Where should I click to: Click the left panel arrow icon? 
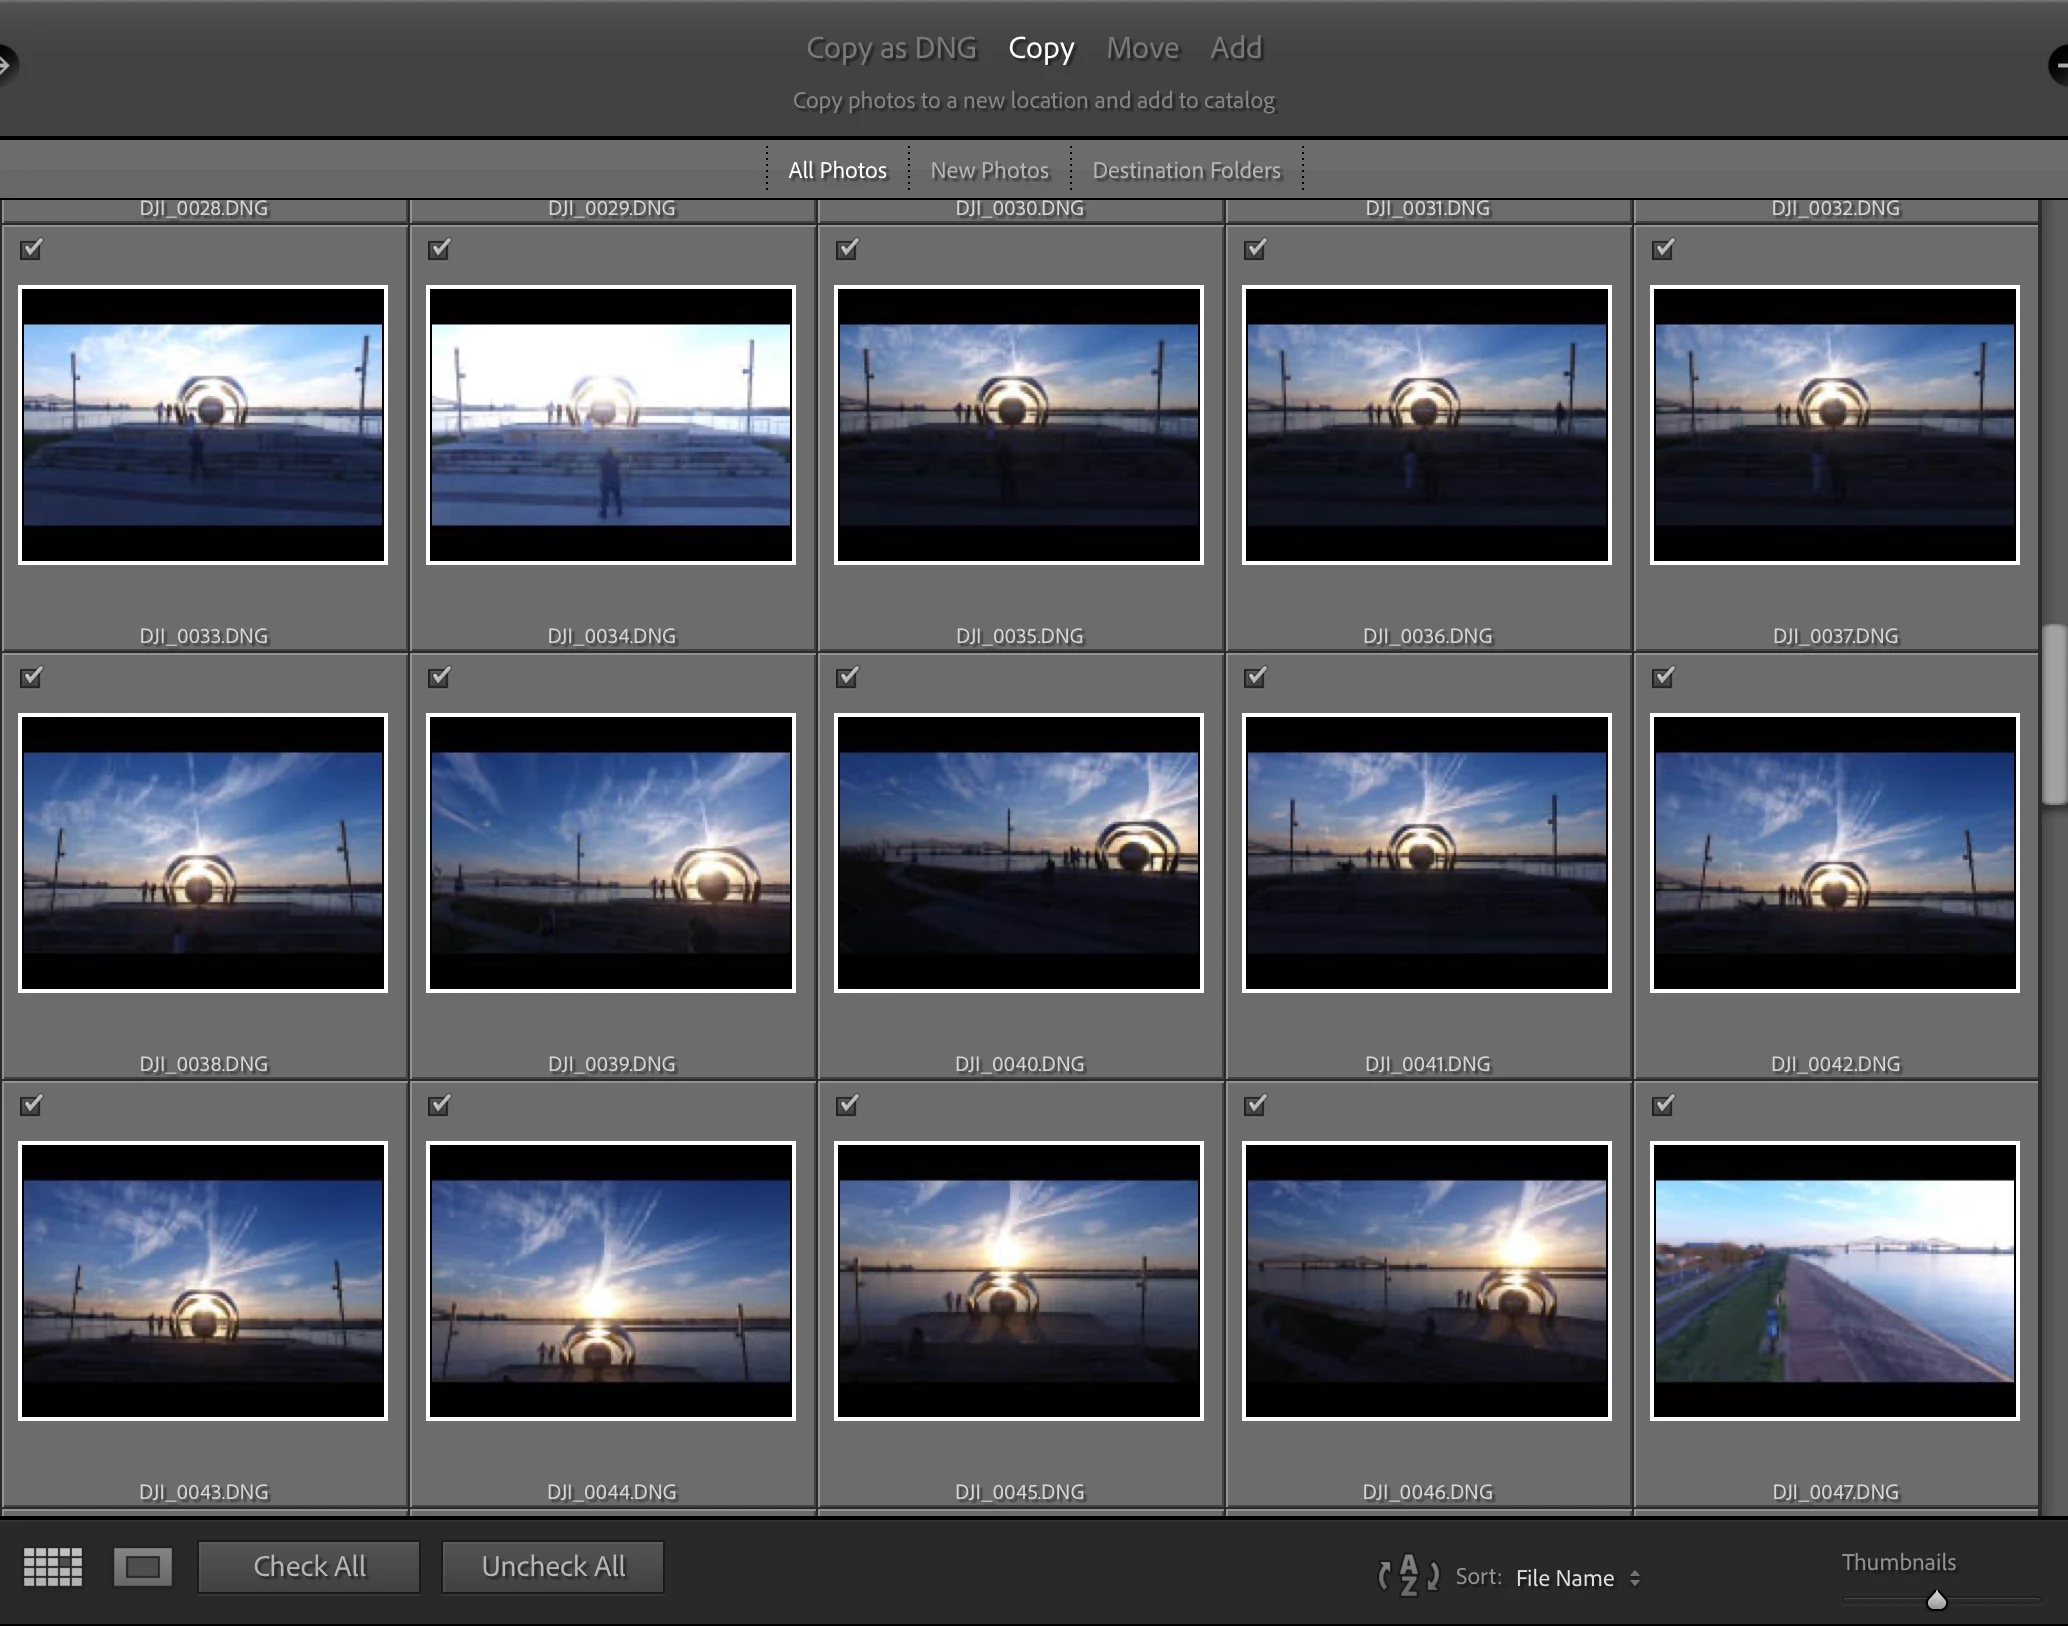(x=6, y=66)
